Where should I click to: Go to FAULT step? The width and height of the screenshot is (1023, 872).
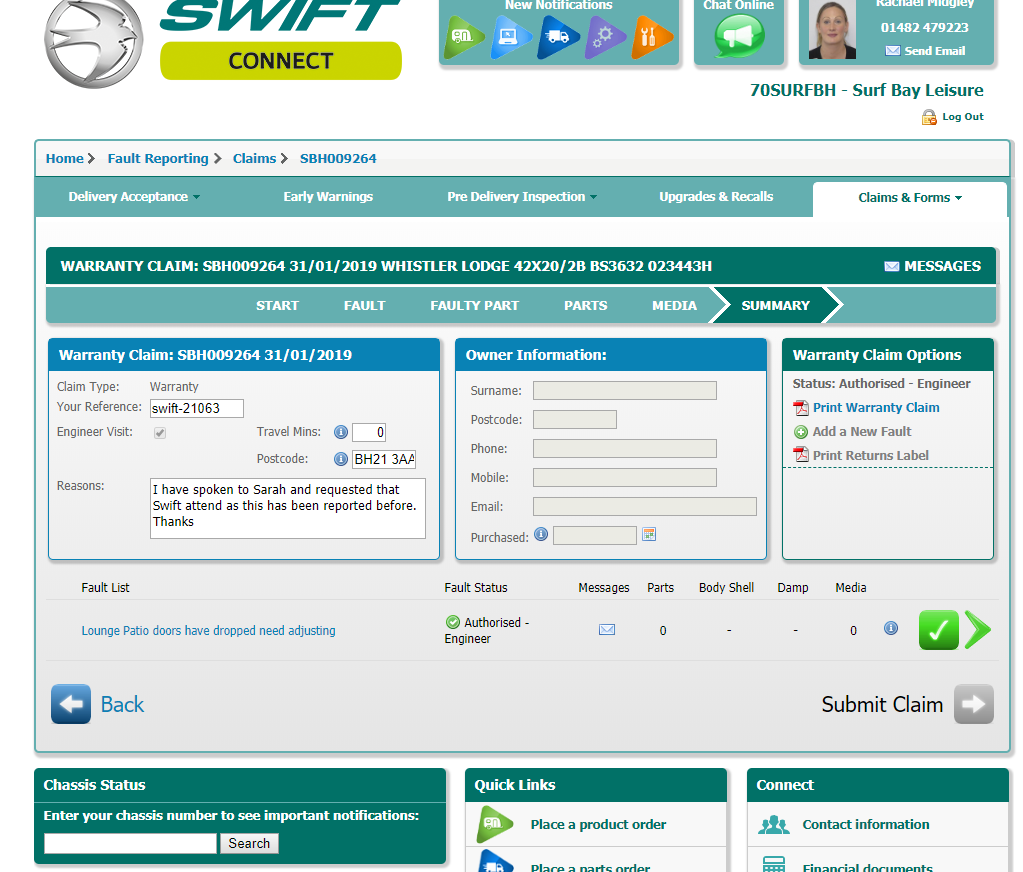point(365,305)
